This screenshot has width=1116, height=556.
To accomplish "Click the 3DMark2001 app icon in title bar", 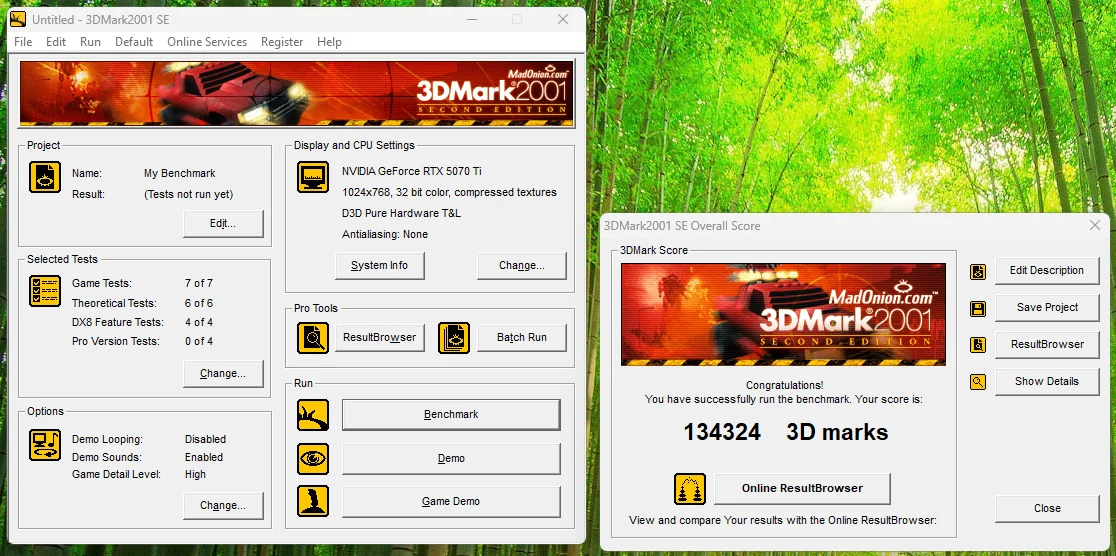I will pyautogui.click(x=19, y=19).
